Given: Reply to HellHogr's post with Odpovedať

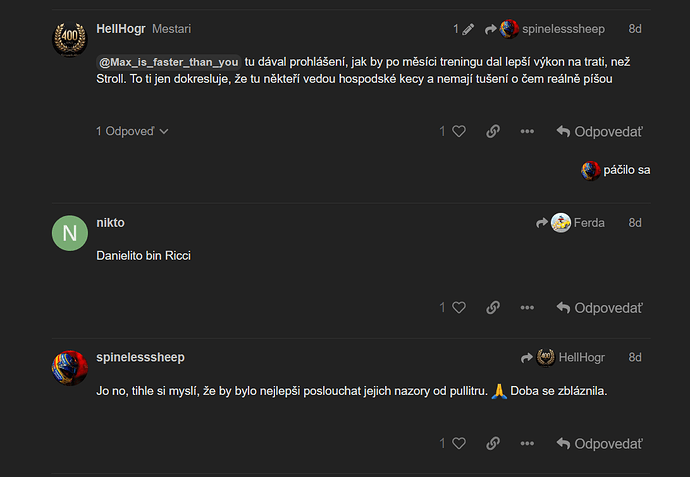Looking at the screenshot, I should (x=600, y=131).
